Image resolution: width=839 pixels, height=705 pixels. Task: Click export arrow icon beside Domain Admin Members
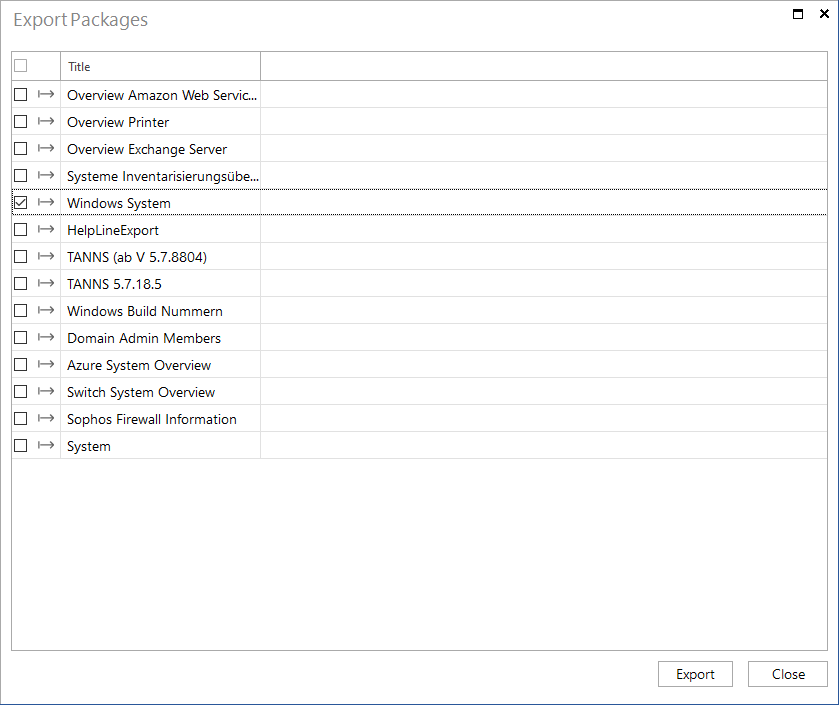(x=46, y=337)
